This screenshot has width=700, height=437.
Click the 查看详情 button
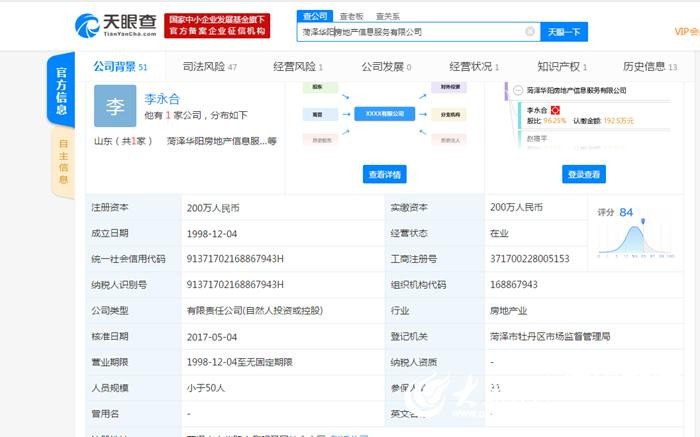coord(384,175)
